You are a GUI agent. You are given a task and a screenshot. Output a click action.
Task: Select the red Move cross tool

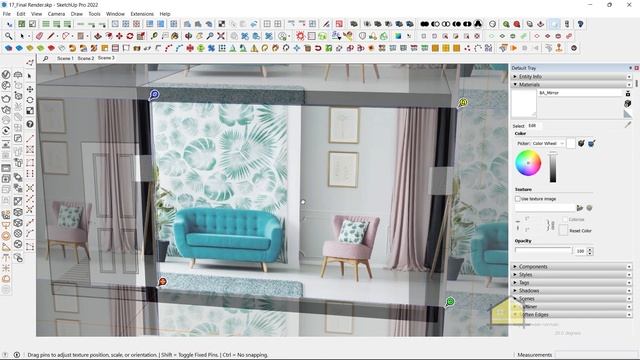(x=119, y=36)
